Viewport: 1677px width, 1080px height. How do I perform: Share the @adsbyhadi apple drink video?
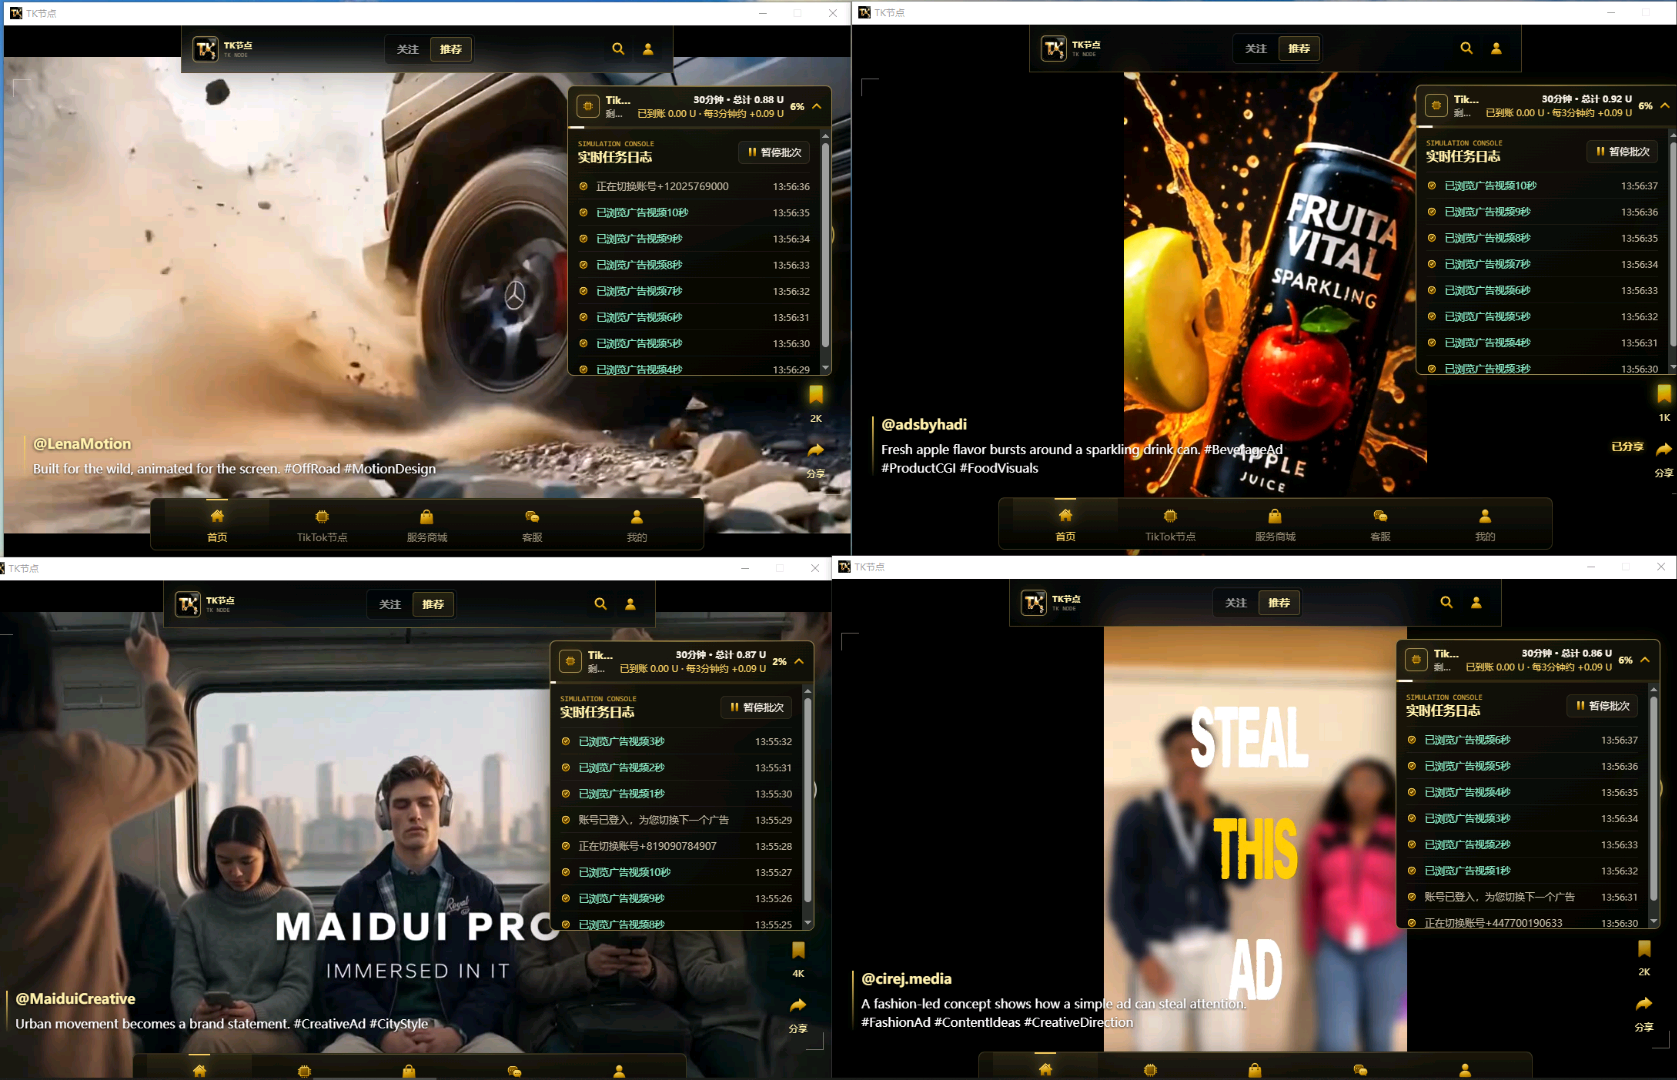1664,449
